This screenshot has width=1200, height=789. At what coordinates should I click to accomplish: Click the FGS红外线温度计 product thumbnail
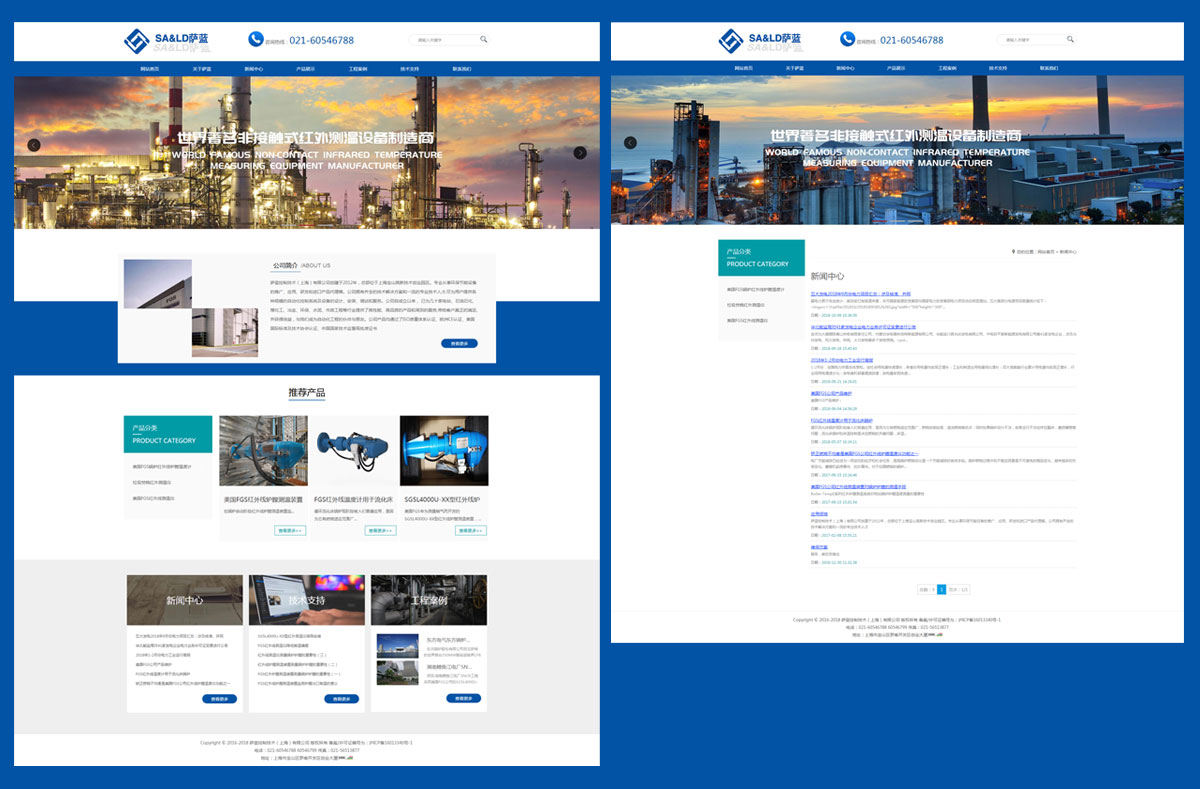tap(353, 451)
